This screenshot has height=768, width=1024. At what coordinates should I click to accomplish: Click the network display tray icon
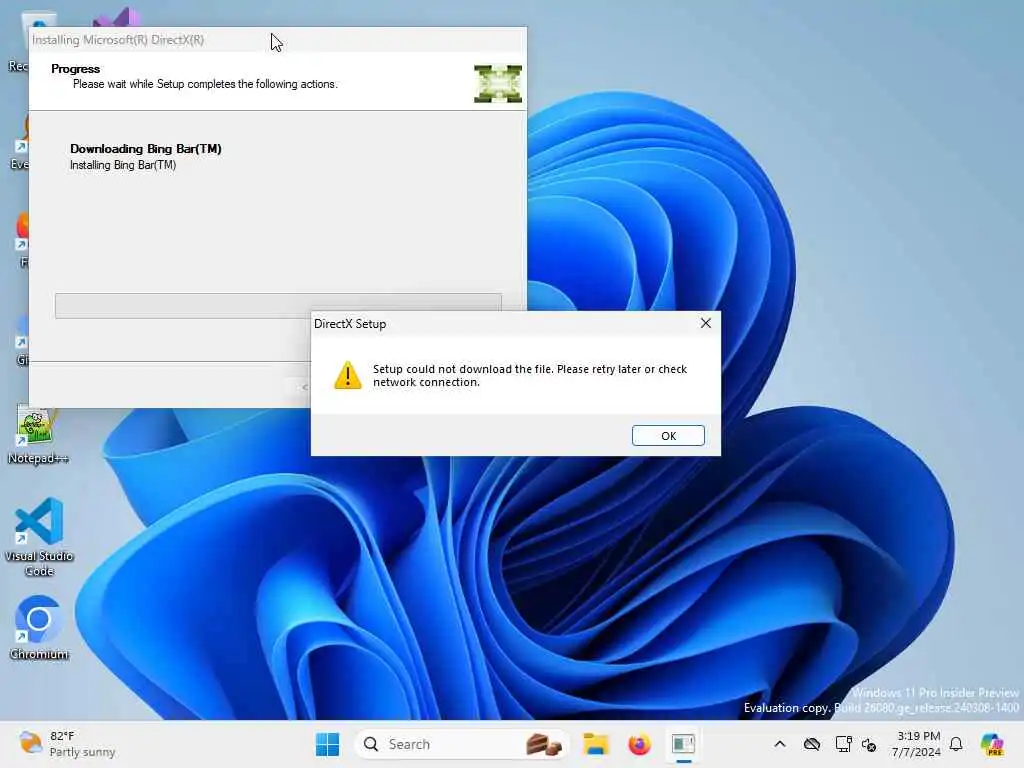(x=843, y=744)
